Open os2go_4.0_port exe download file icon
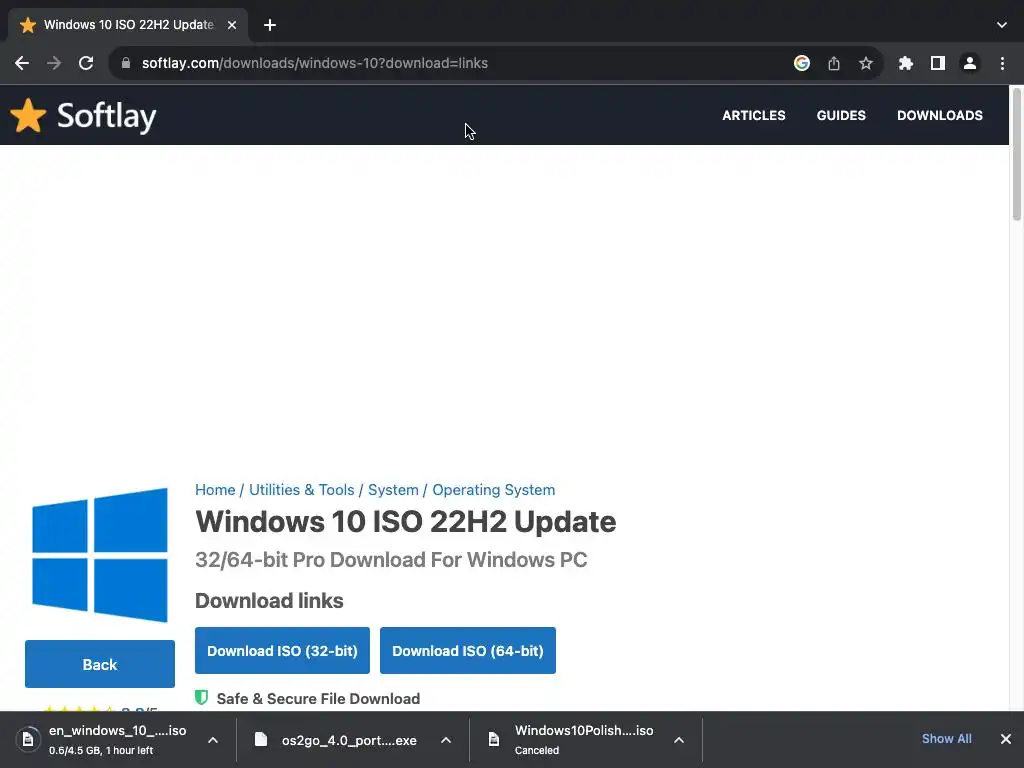The image size is (1024, 768). click(x=261, y=740)
